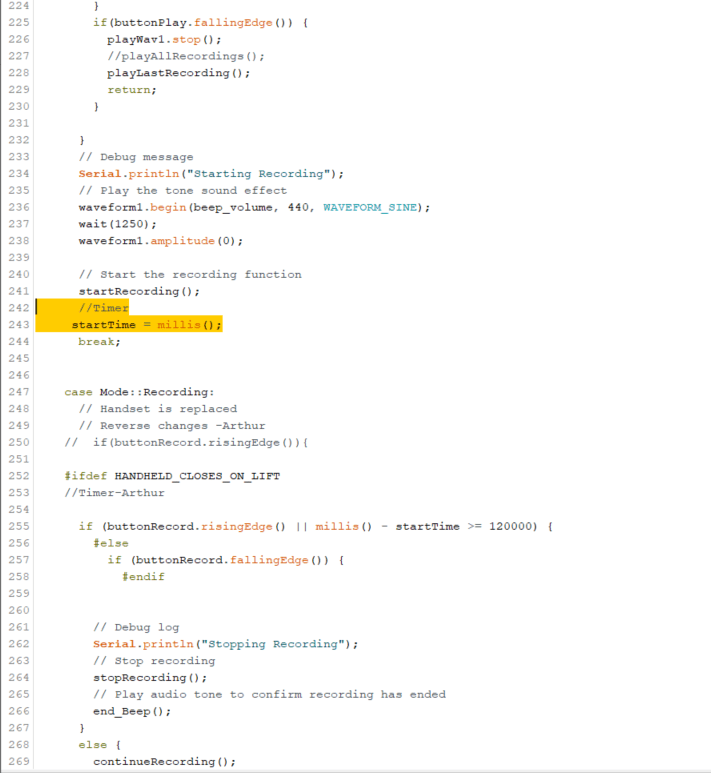711x773 pixels.
Task: Click the else { on line 268
Action: [x=99, y=745]
